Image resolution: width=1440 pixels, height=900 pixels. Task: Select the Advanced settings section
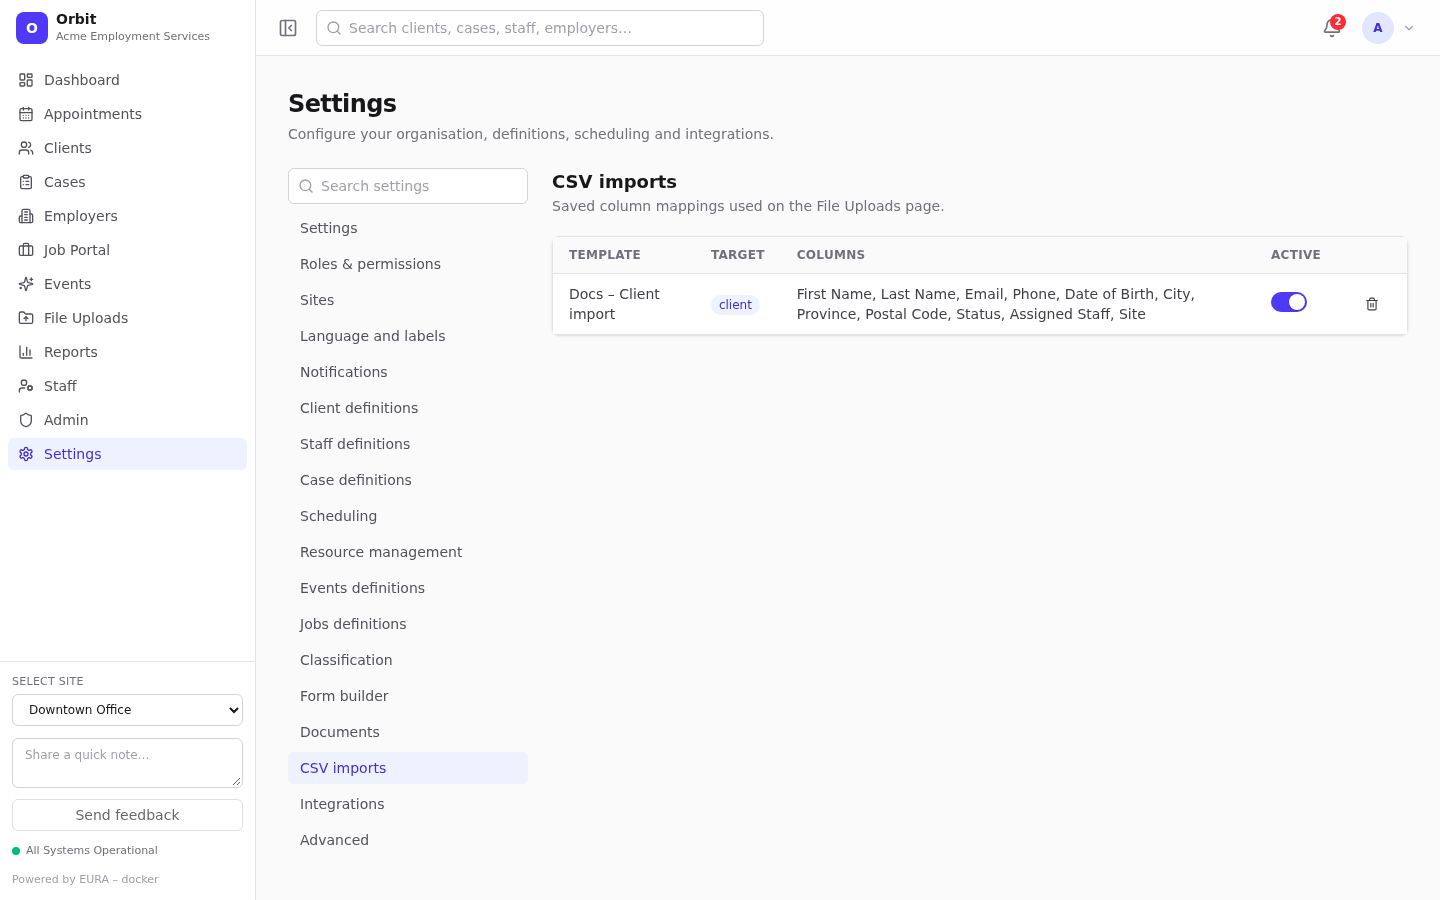[408, 840]
